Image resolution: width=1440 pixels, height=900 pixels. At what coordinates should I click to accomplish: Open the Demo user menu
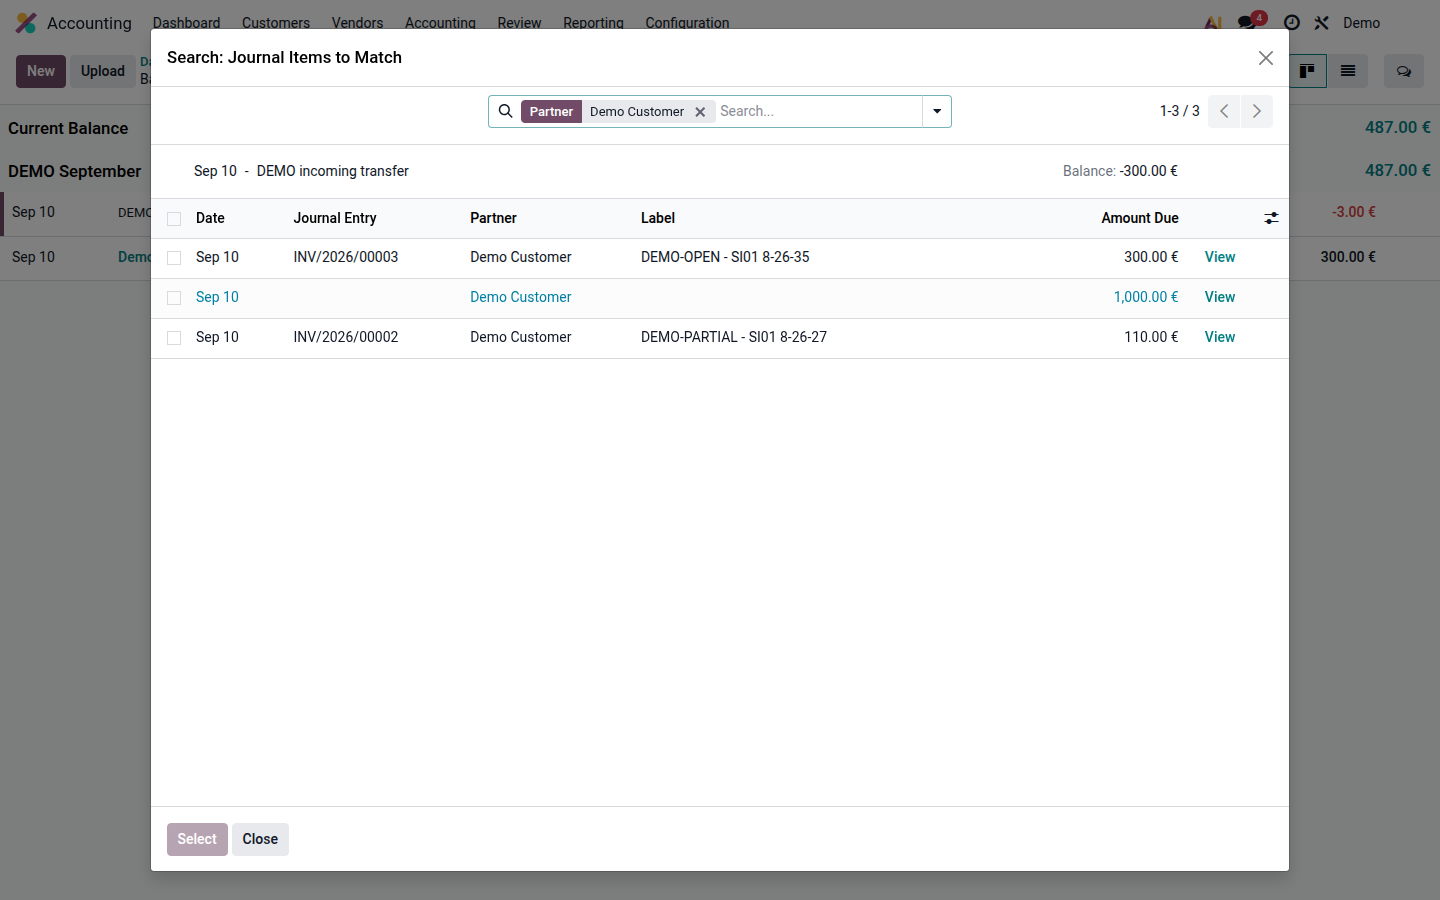pos(1361,22)
